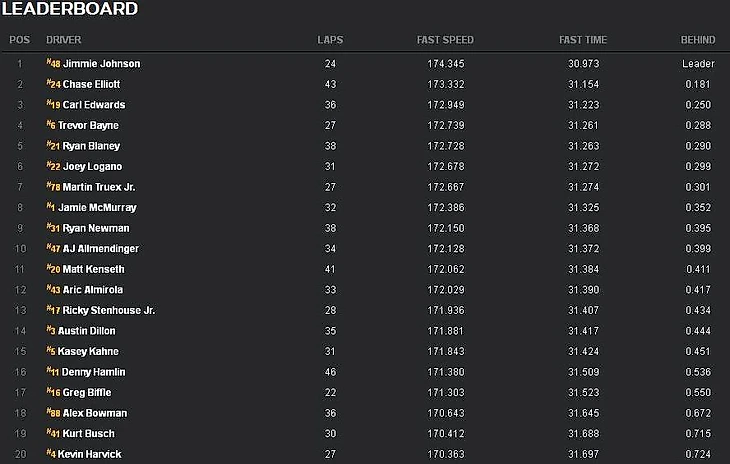730x464 pixels.
Task: Click the #19 car number icon
Action: click(53, 104)
